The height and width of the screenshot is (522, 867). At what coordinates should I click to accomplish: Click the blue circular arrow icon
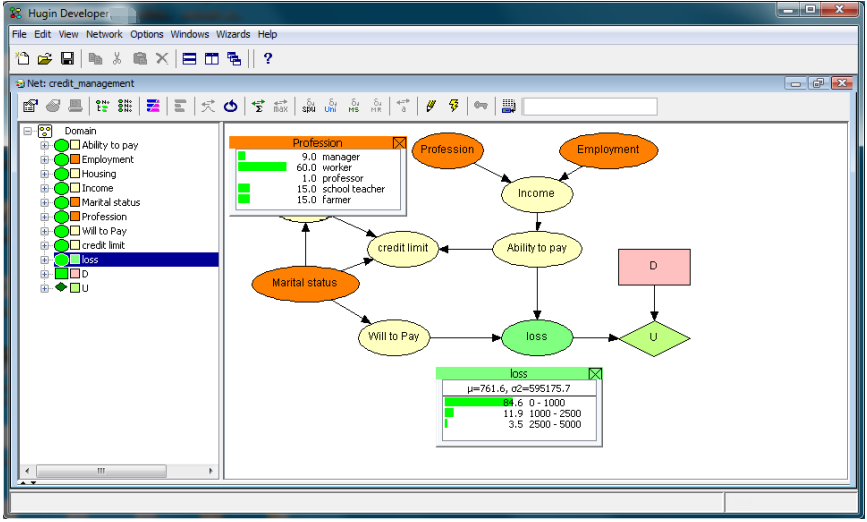click(231, 105)
